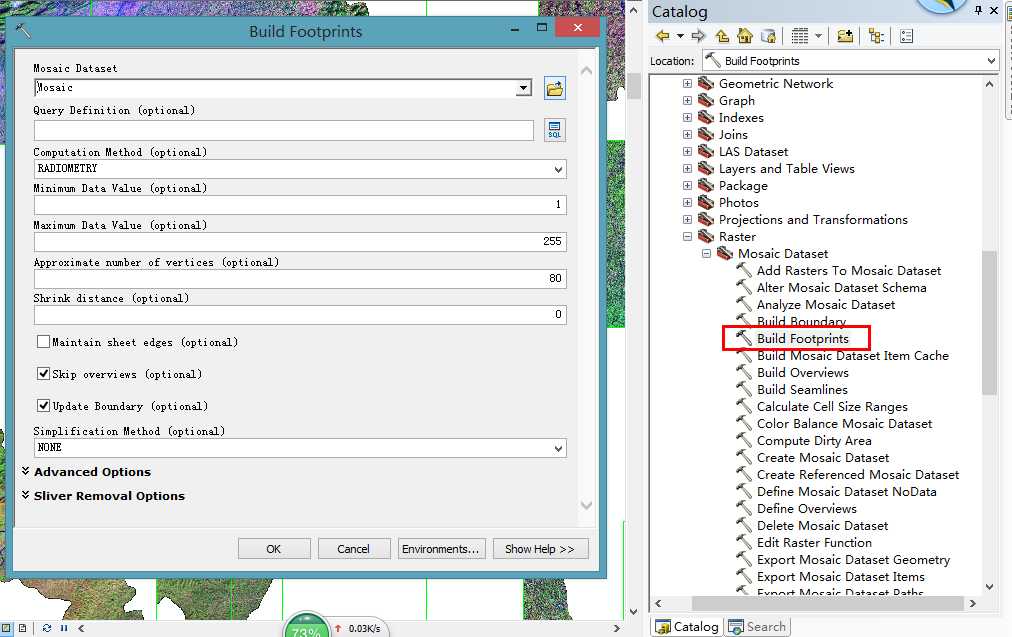Click Approximate number of vertices field
This screenshot has height=637, width=1012.
point(300,278)
